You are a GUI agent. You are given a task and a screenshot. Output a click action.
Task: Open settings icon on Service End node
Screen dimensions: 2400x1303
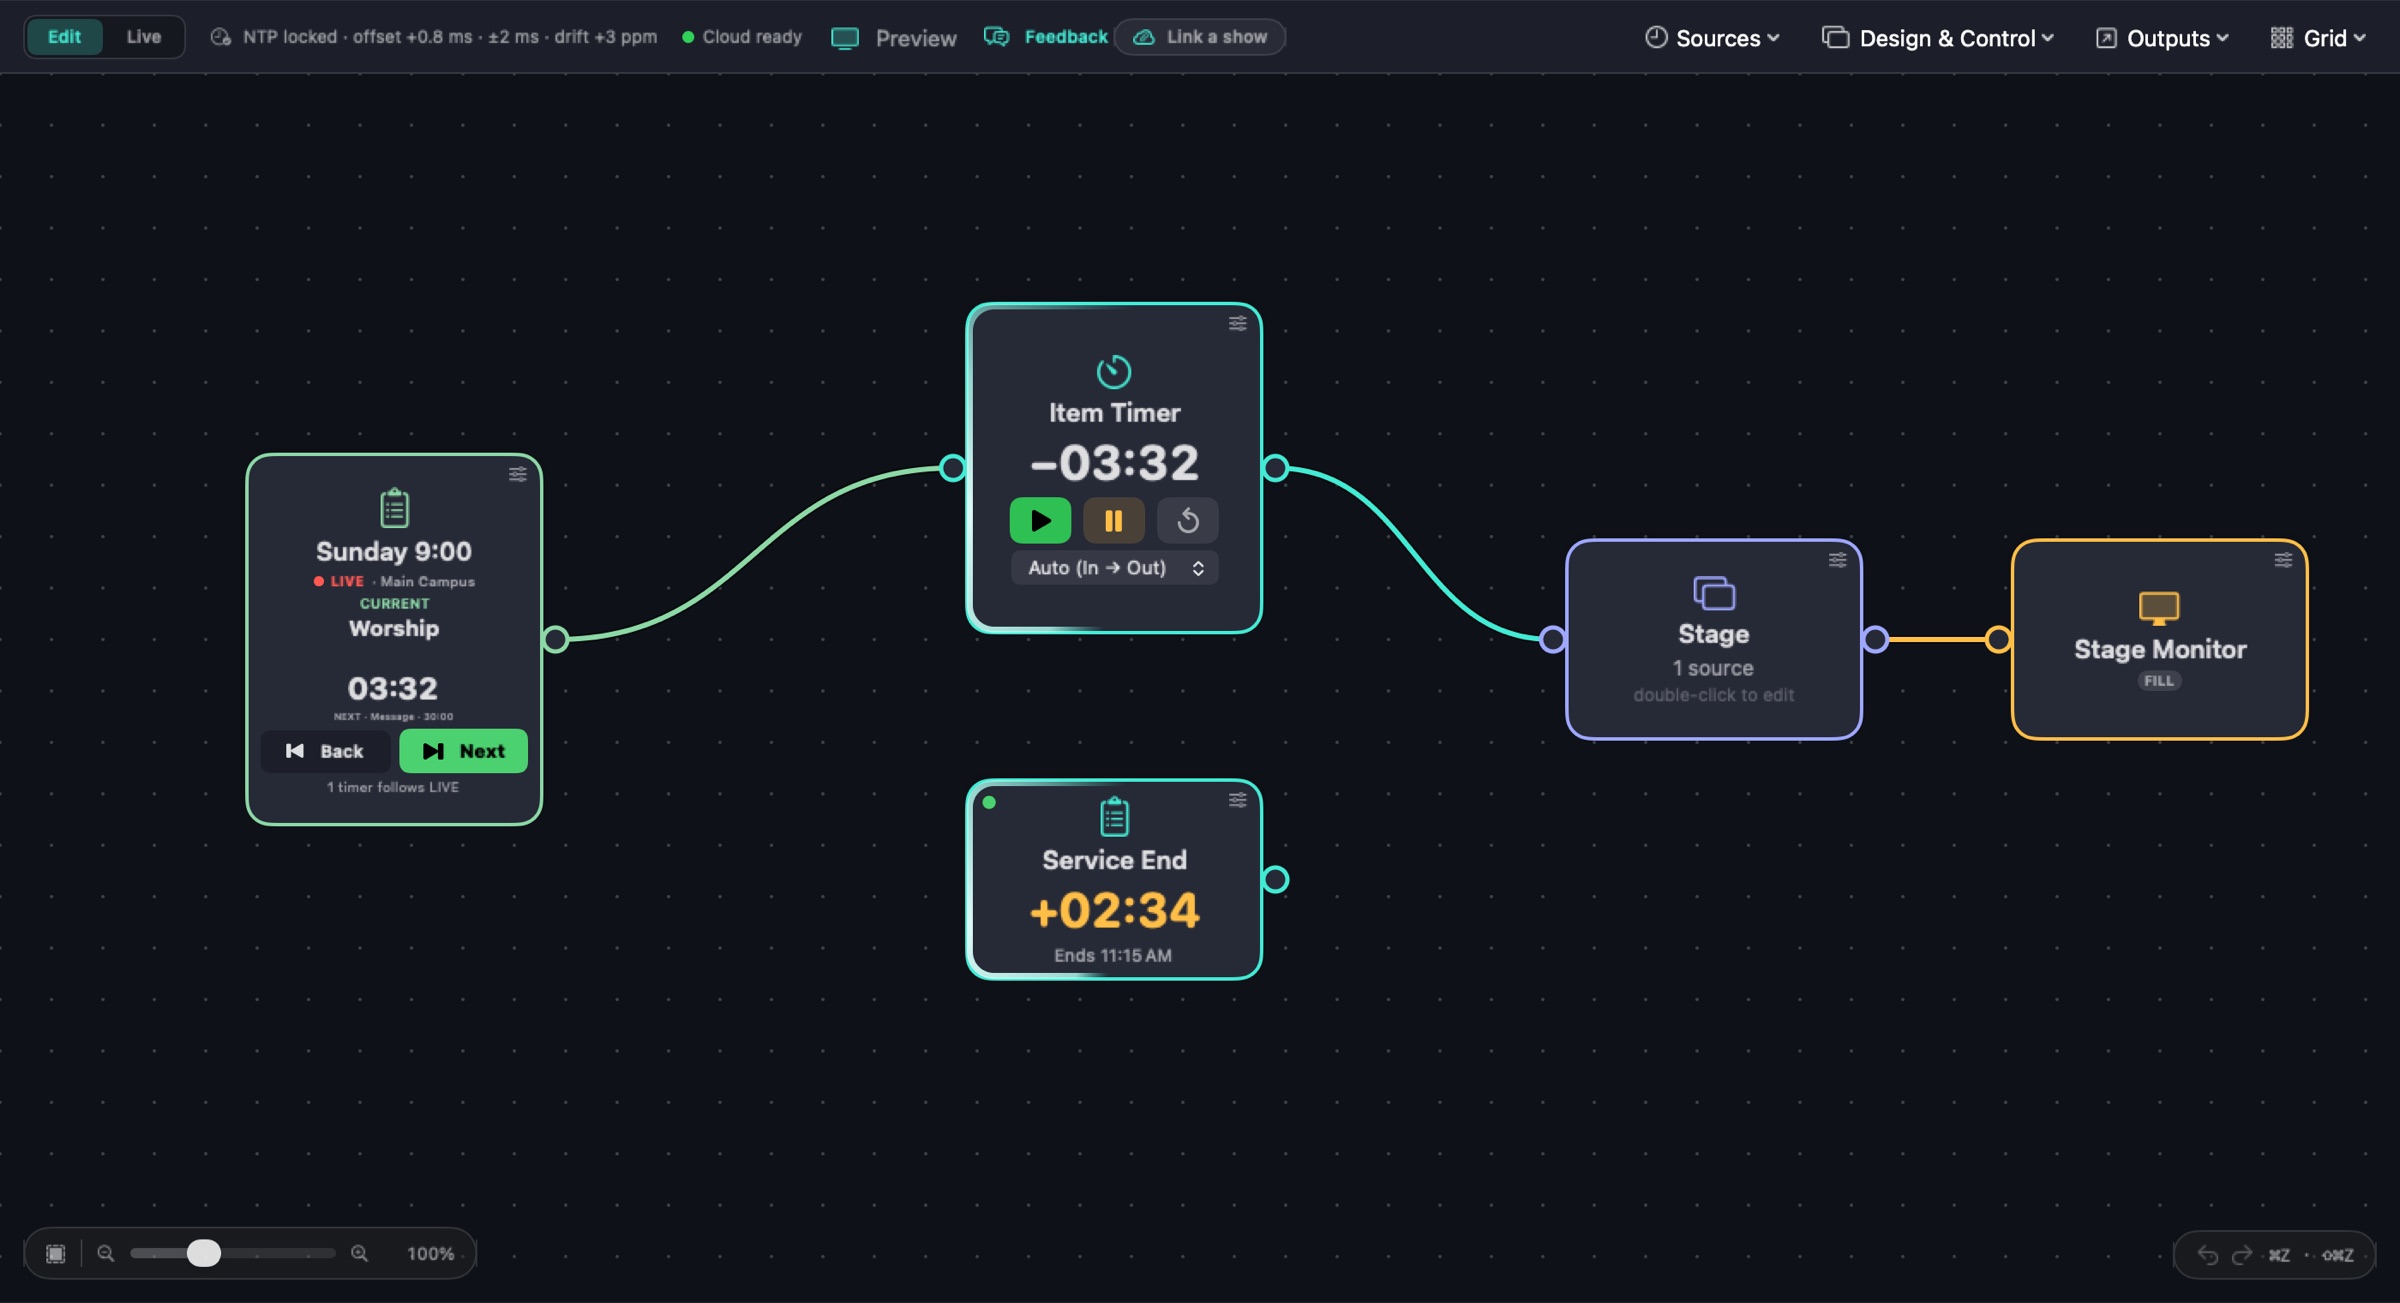pos(1237,799)
